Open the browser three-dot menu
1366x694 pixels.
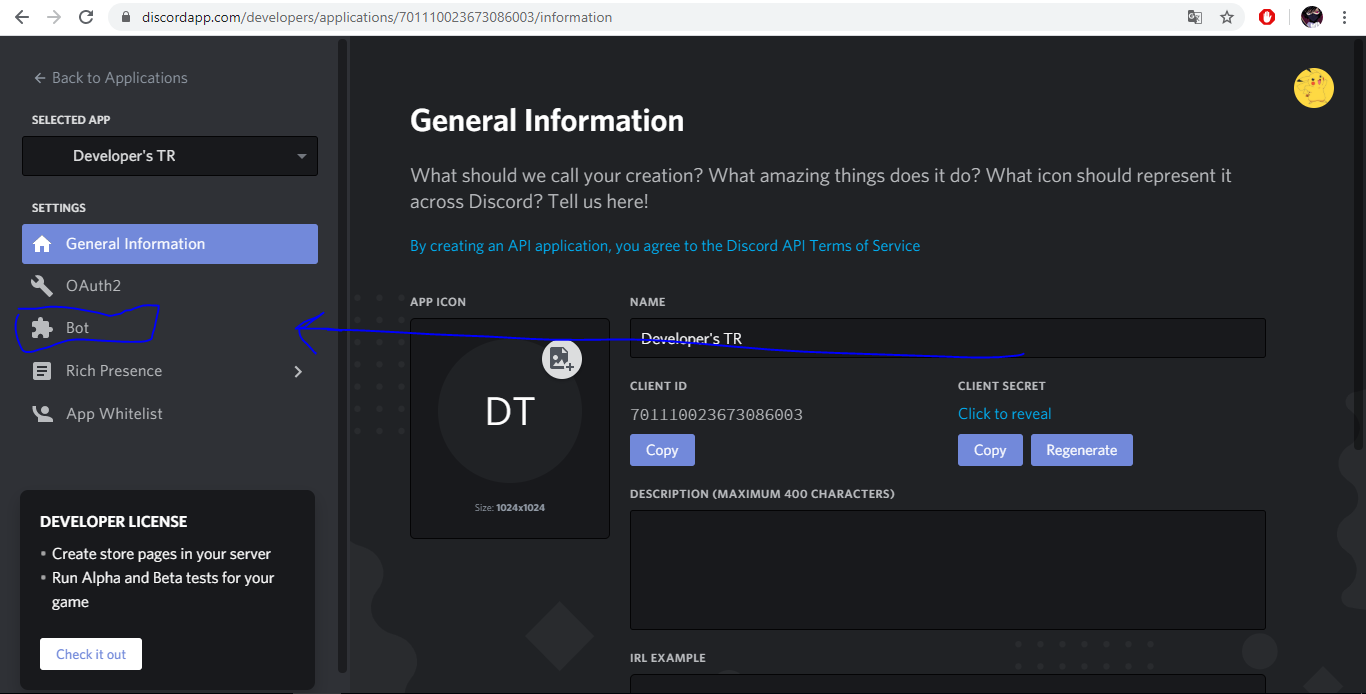(x=1345, y=17)
